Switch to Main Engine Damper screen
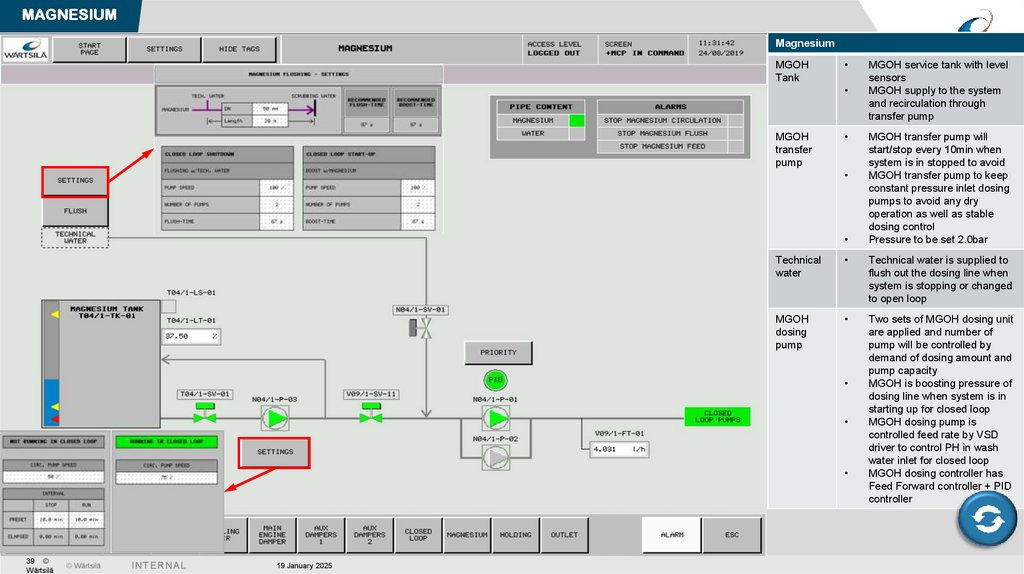 click(x=272, y=535)
